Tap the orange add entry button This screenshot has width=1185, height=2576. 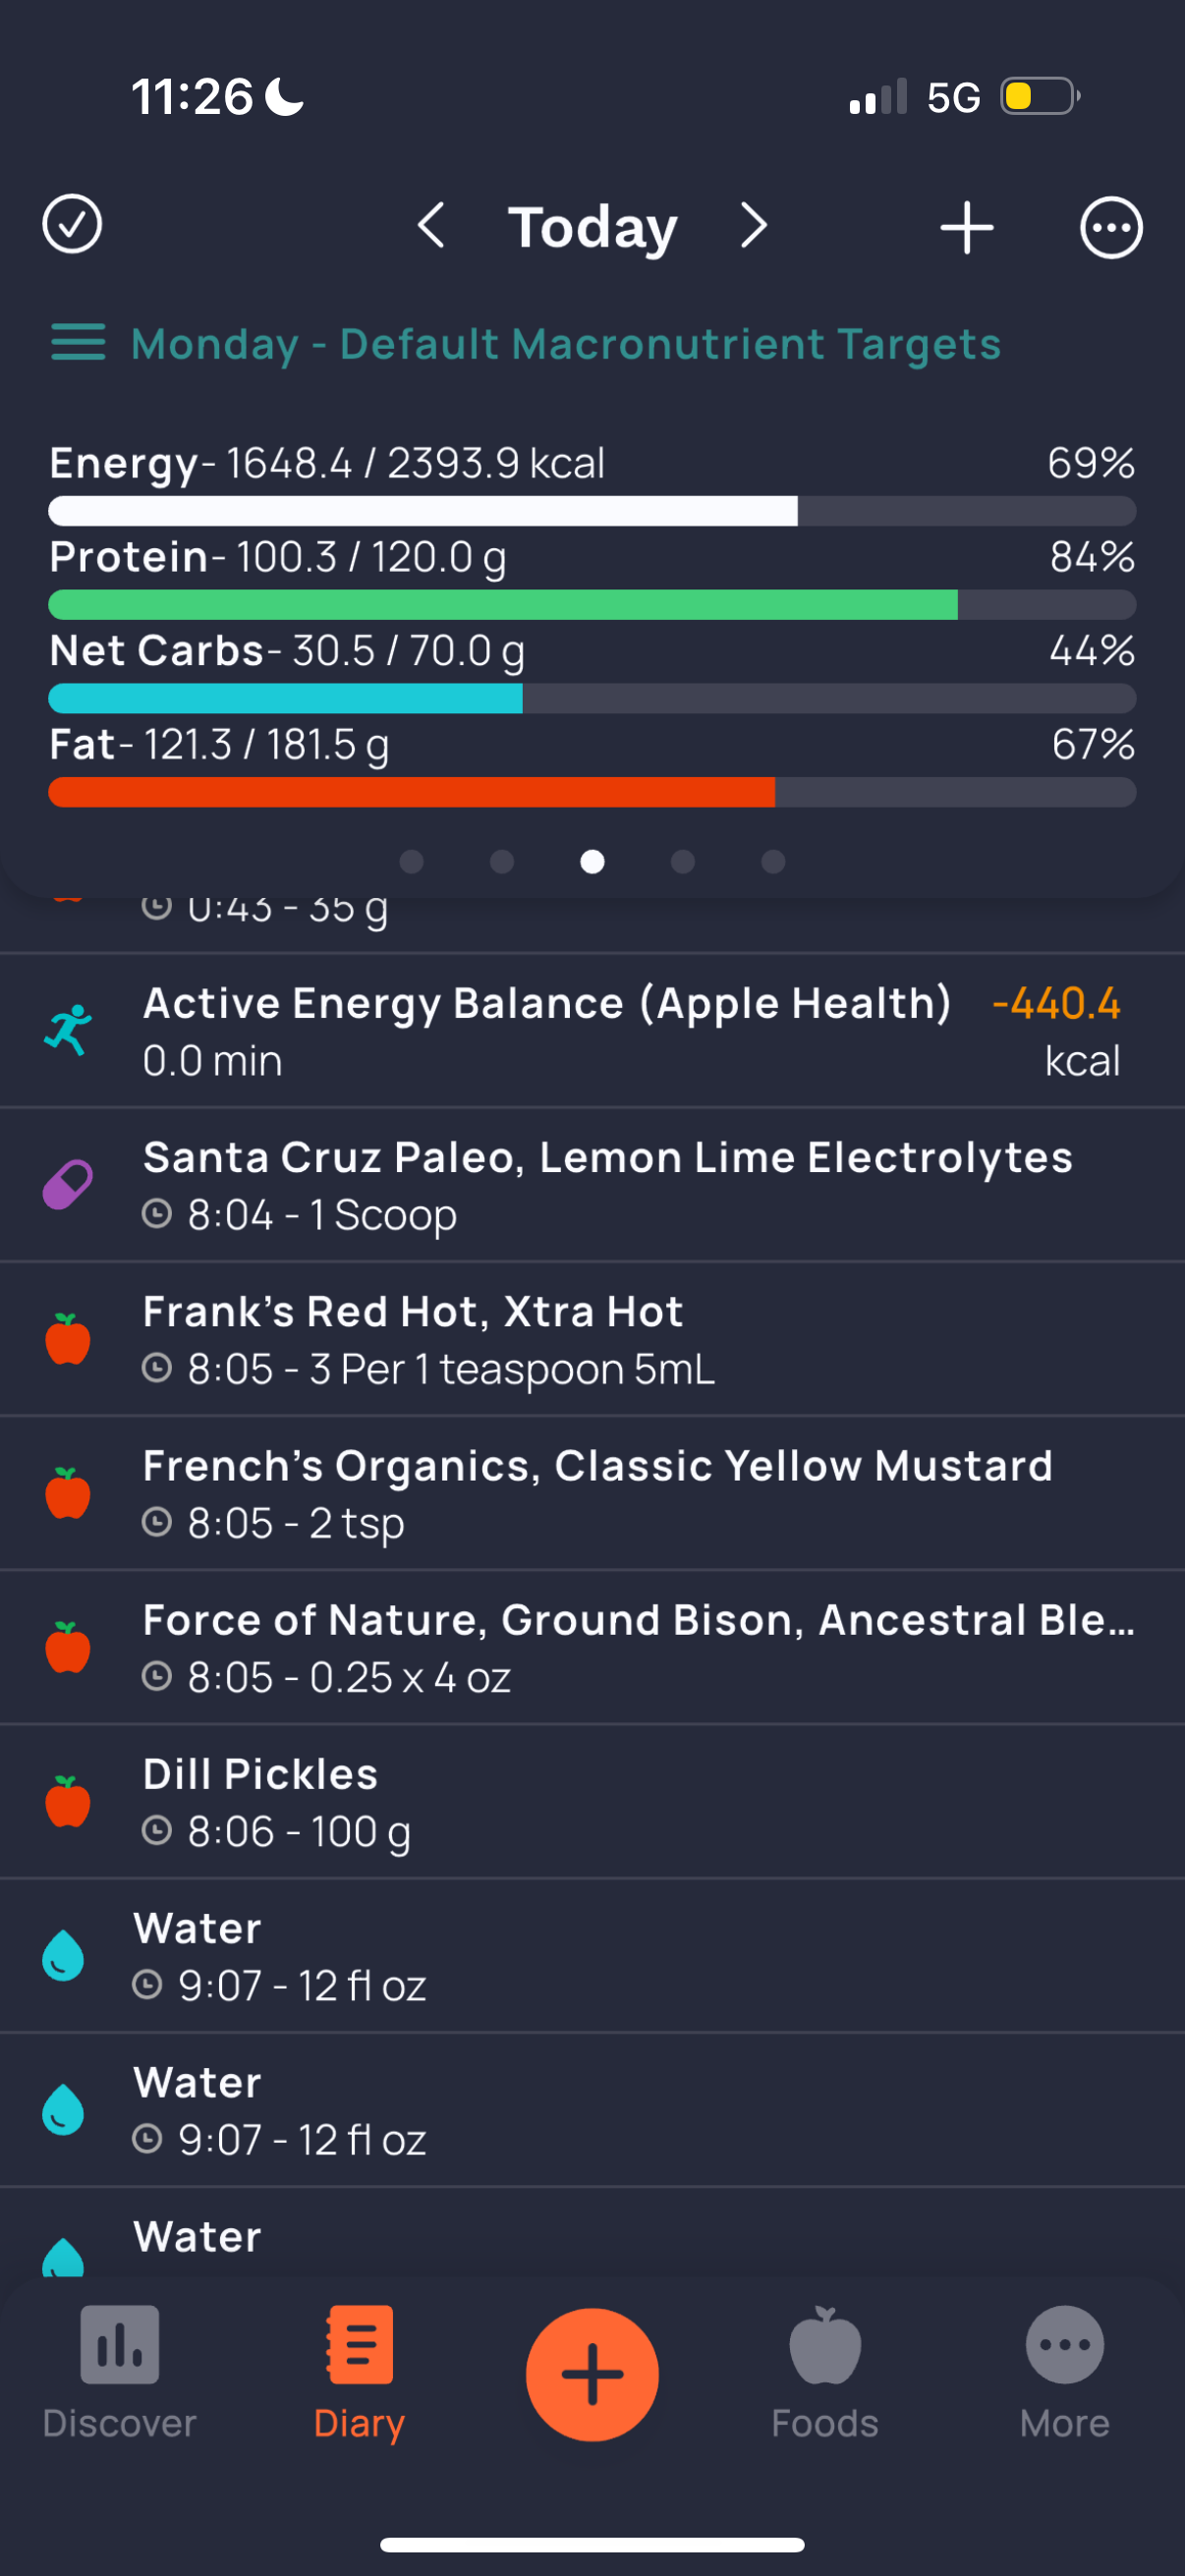pyautogui.click(x=592, y=2374)
